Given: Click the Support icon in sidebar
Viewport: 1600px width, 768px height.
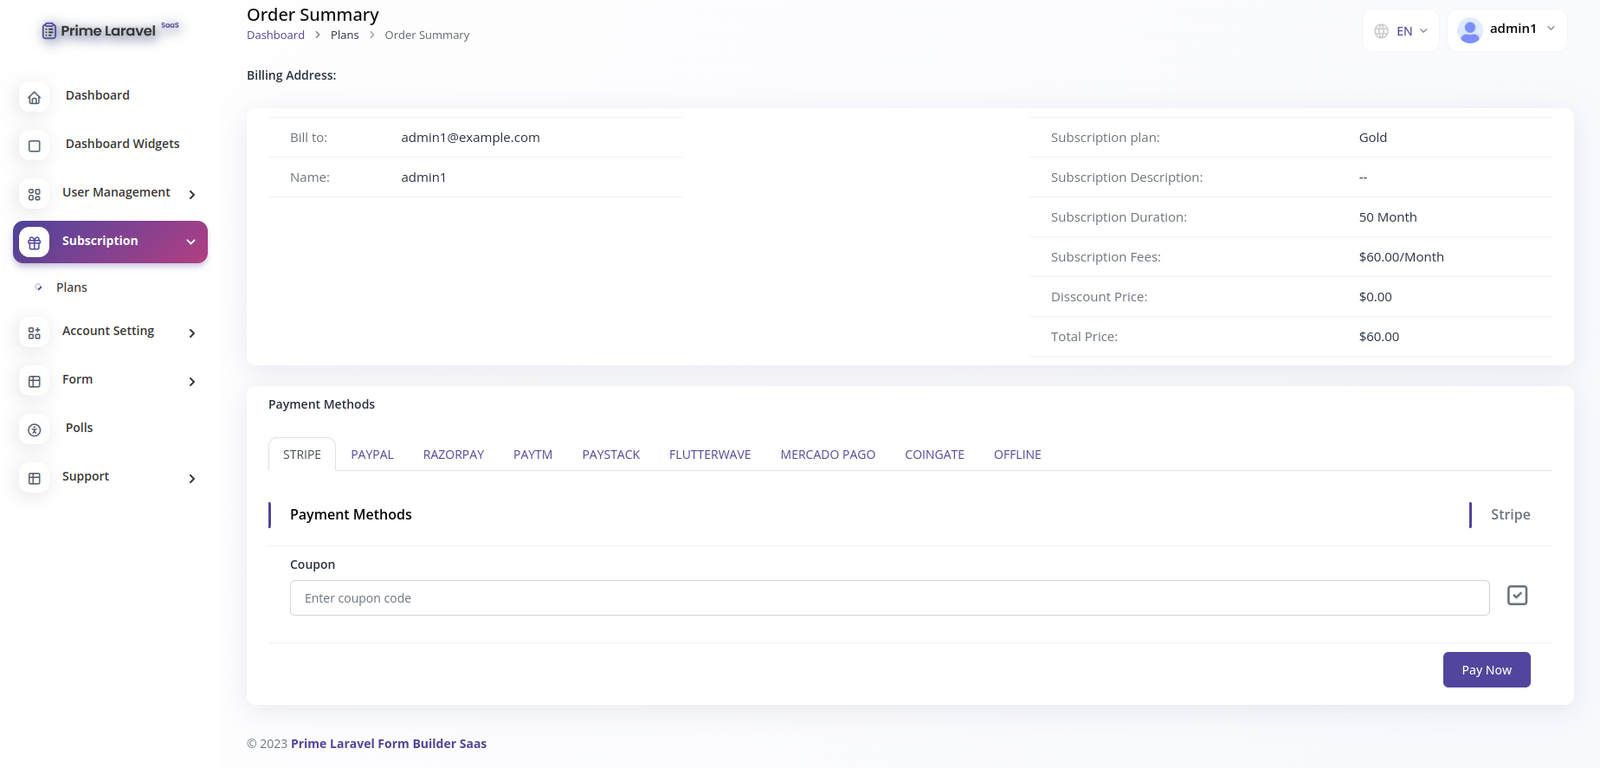Looking at the screenshot, I should click(34, 479).
